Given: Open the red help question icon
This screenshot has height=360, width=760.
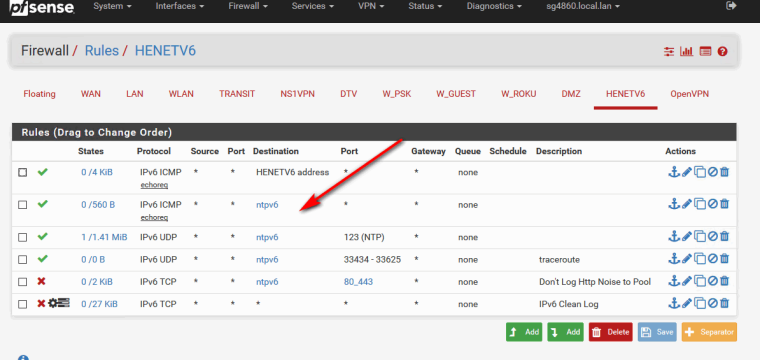Looking at the screenshot, I should click(x=722, y=51).
